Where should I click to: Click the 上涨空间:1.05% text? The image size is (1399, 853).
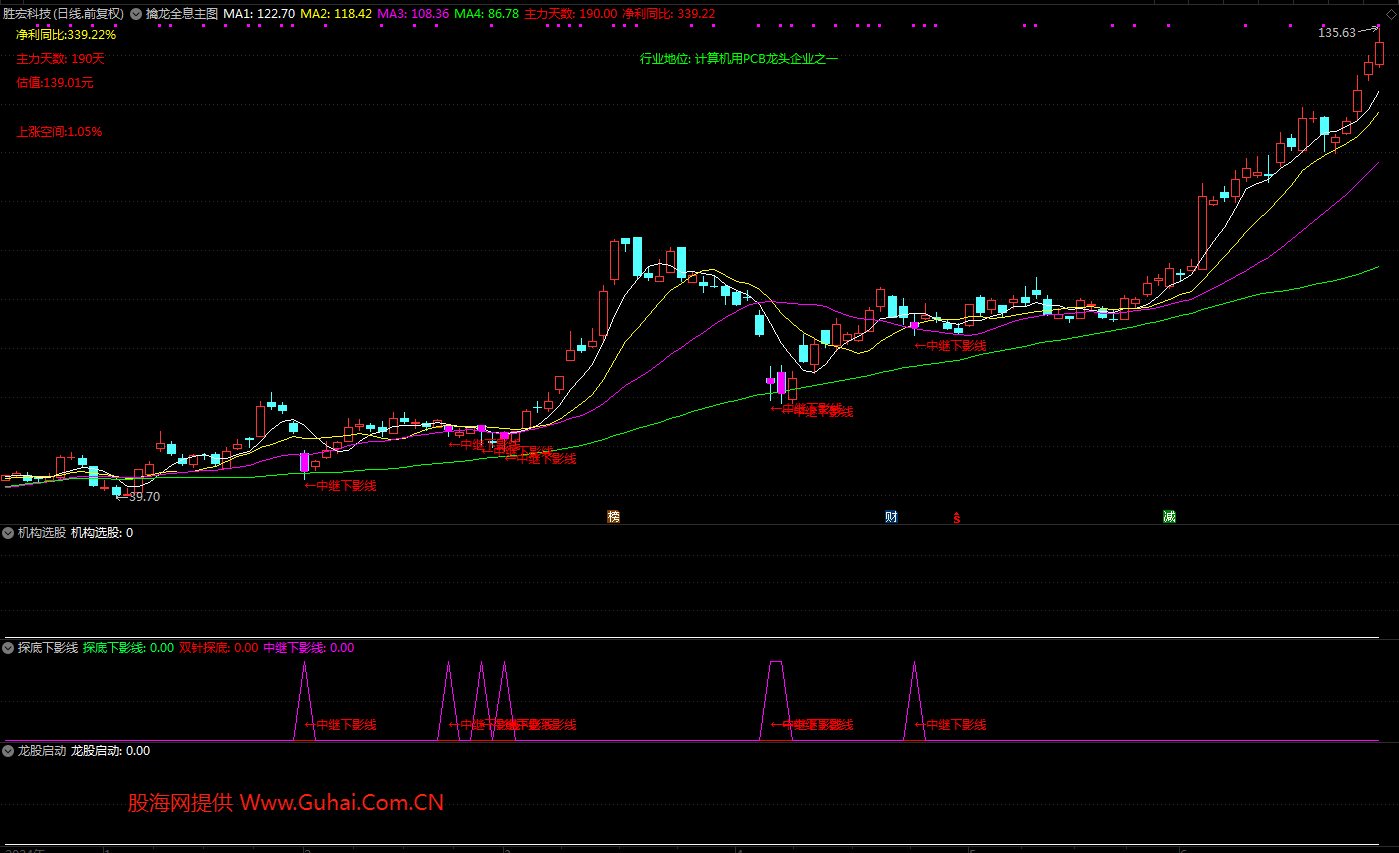[x=59, y=132]
